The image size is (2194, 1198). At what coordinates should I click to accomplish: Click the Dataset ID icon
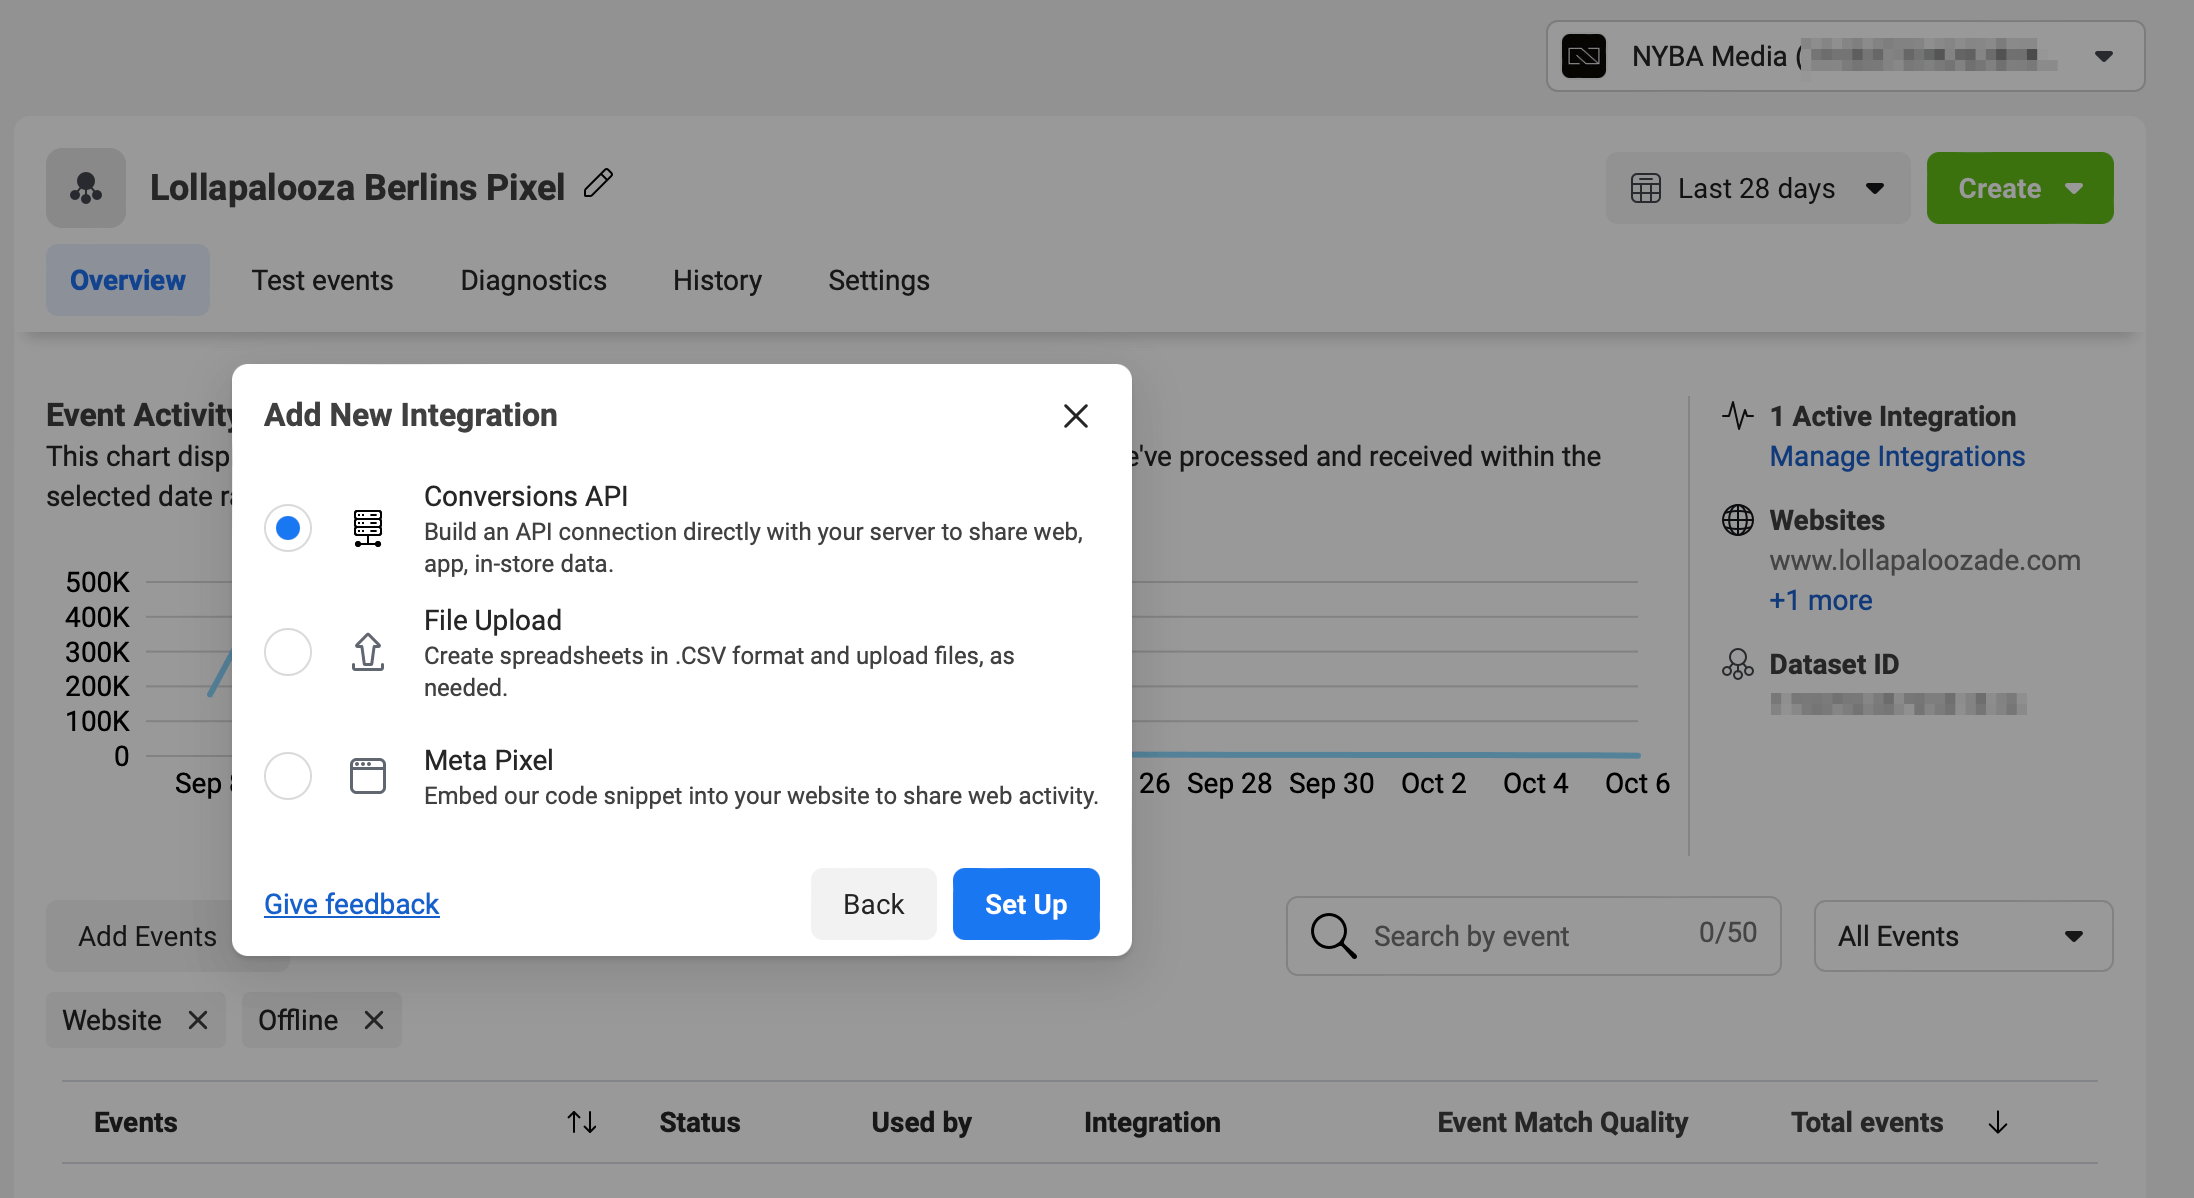pos(1738,664)
